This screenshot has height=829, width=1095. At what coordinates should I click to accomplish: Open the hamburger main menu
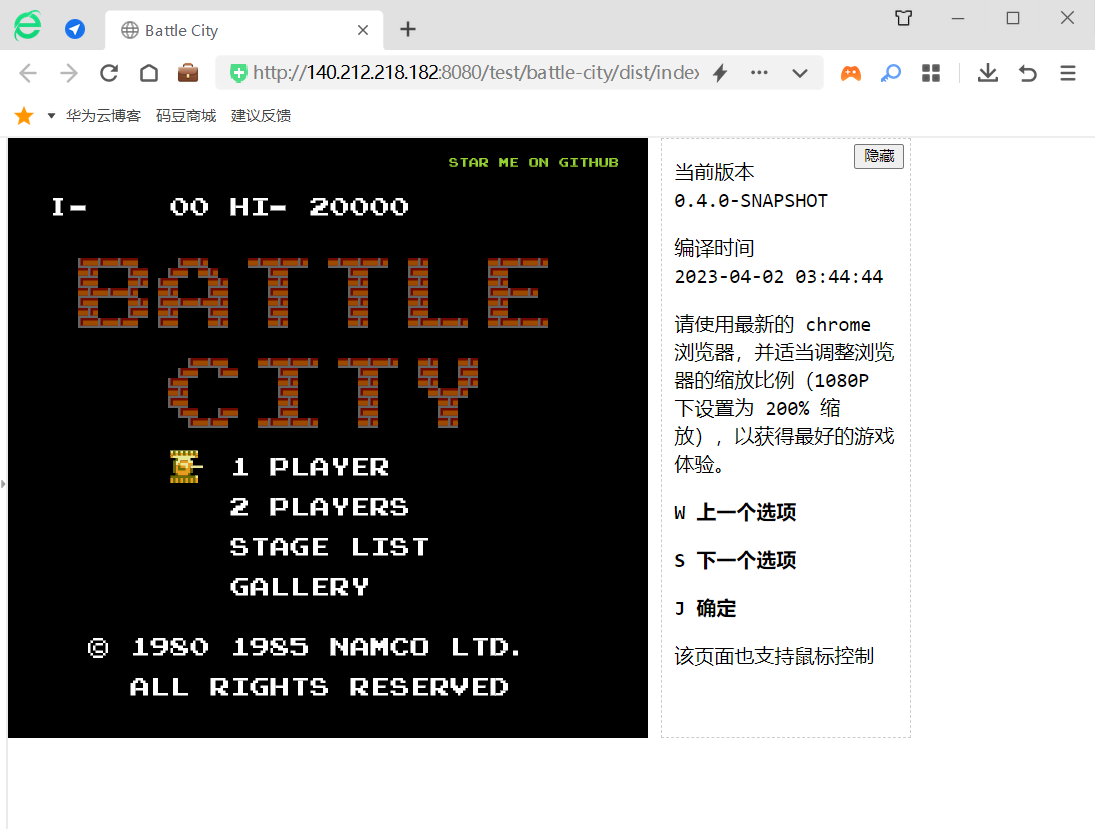[1068, 73]
